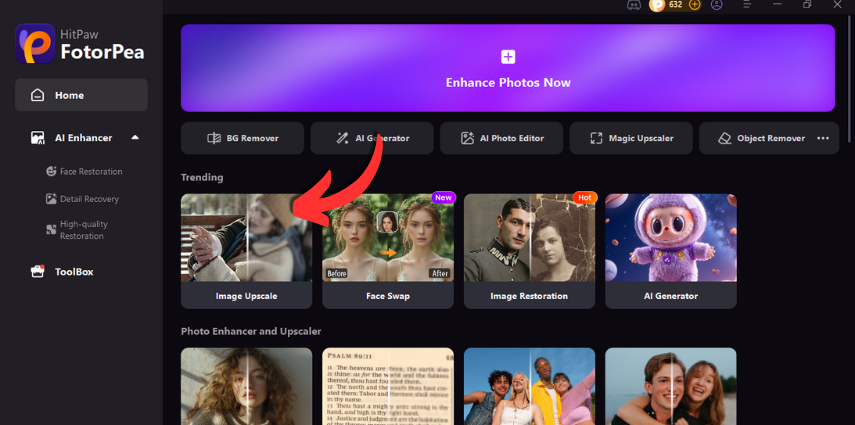
Task: Open the Image Upscale thumbnail
Action: pos(246,238)
